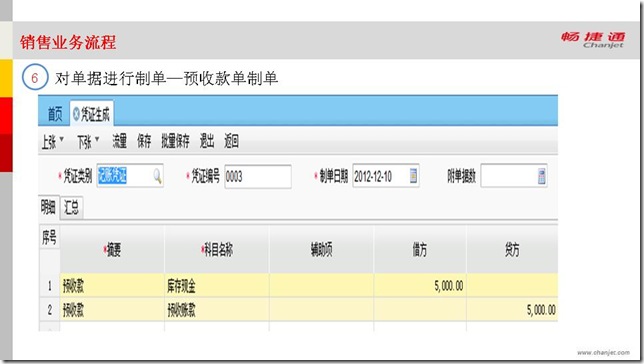The width and height of the screenshot is (644, 364).
Task: Select the 库存现金 cell in row 1
Action: tap(217, 286)
